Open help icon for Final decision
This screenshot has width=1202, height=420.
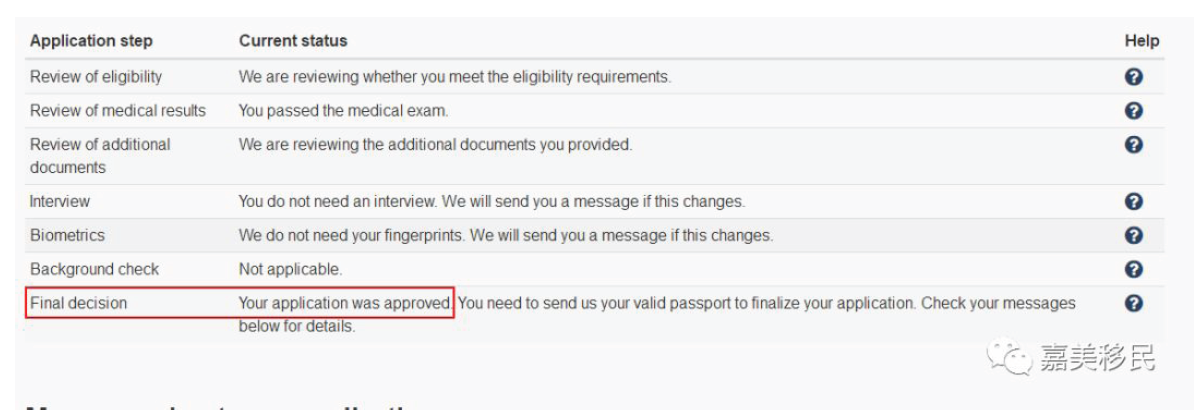[1134, 303]
